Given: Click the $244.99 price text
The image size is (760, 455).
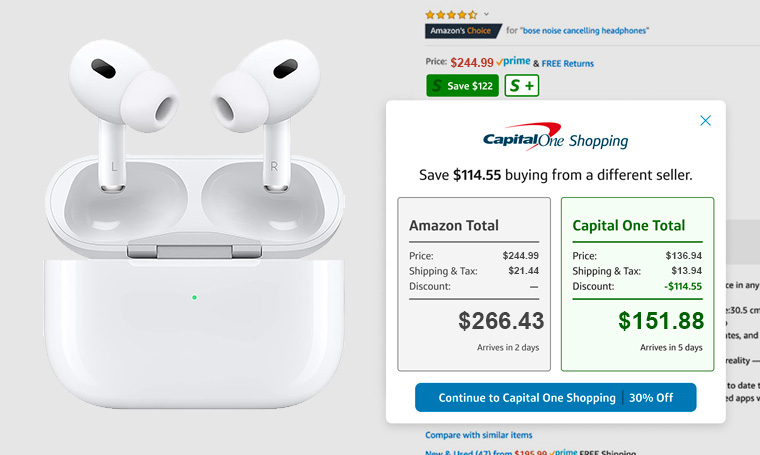Looking at the screenshot, I should coord(471,62).
